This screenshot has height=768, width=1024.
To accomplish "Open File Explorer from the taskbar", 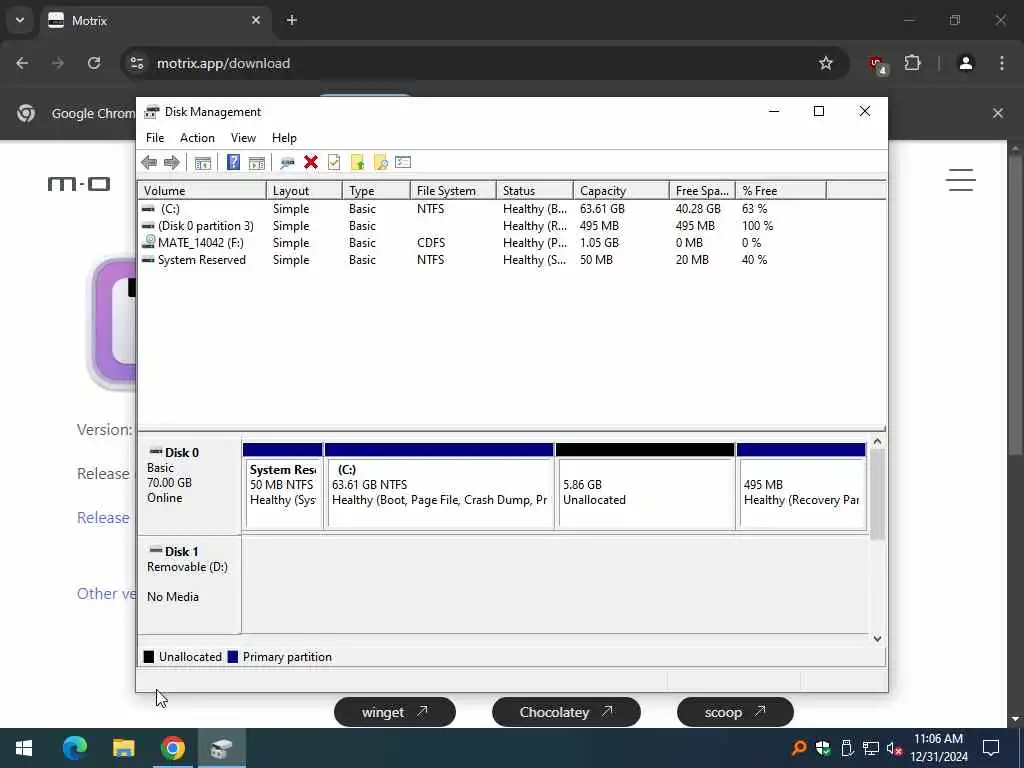I will point(123,748).
